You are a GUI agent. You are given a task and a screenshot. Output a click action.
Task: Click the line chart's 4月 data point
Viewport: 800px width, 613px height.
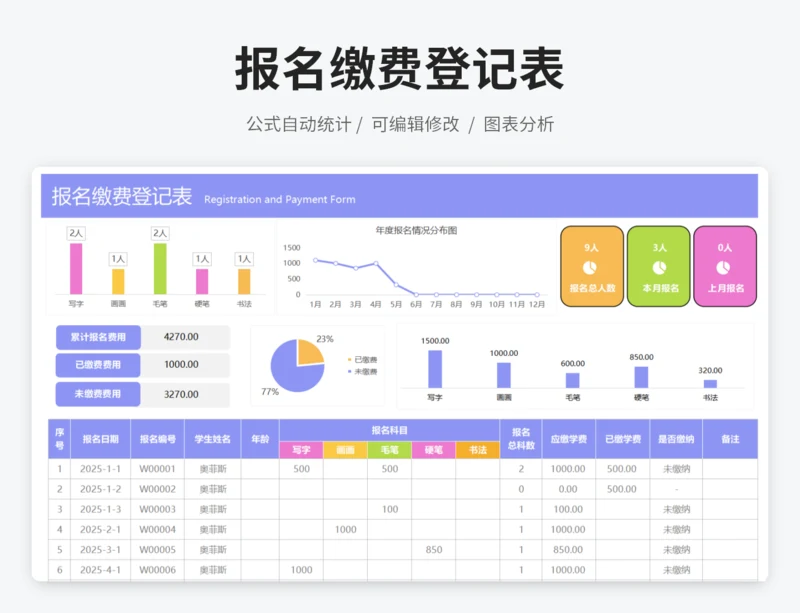(376, 264)
